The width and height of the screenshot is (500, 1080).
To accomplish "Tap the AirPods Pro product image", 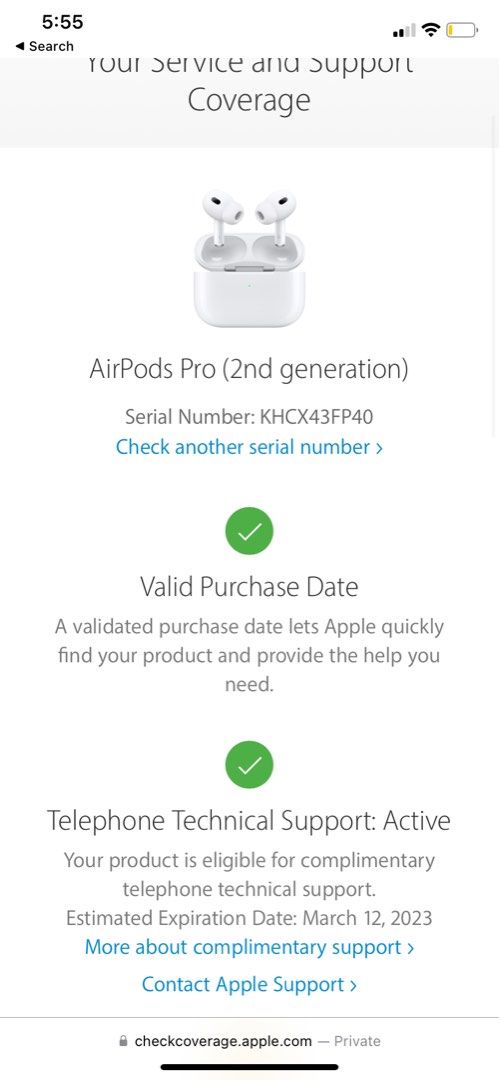I will 249,258.
